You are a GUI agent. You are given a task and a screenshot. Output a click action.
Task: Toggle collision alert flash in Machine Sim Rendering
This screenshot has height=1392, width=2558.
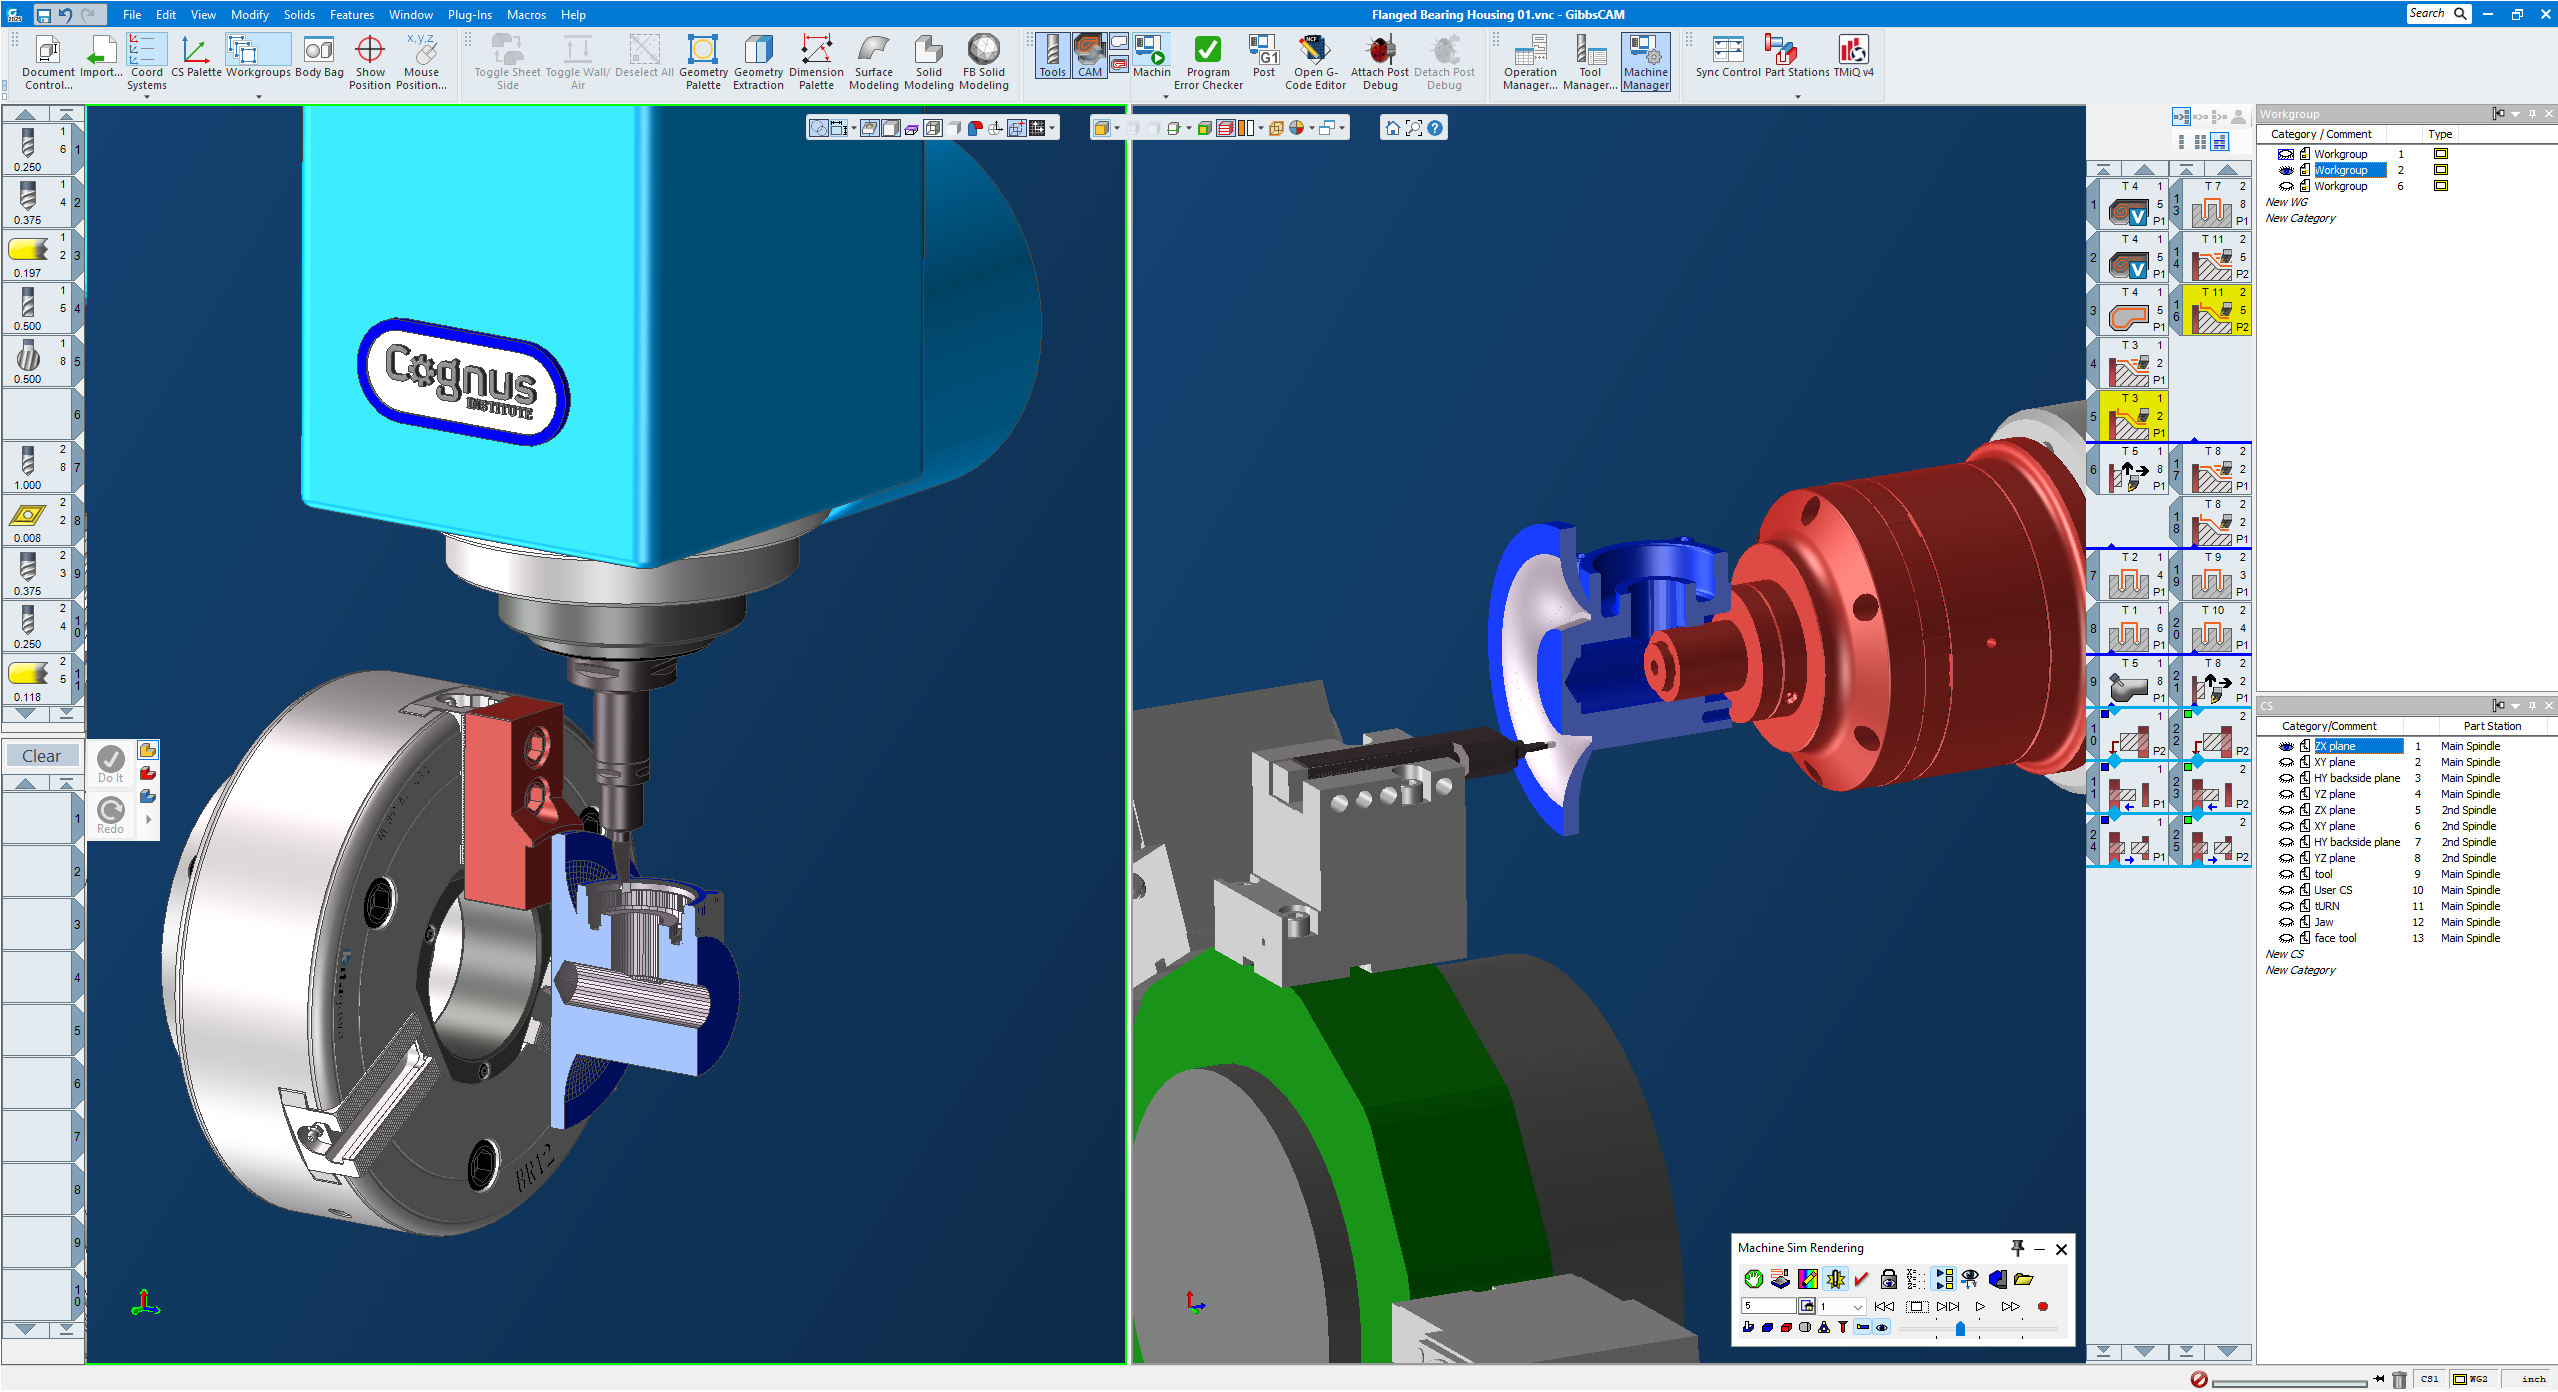(1835, 1279)
